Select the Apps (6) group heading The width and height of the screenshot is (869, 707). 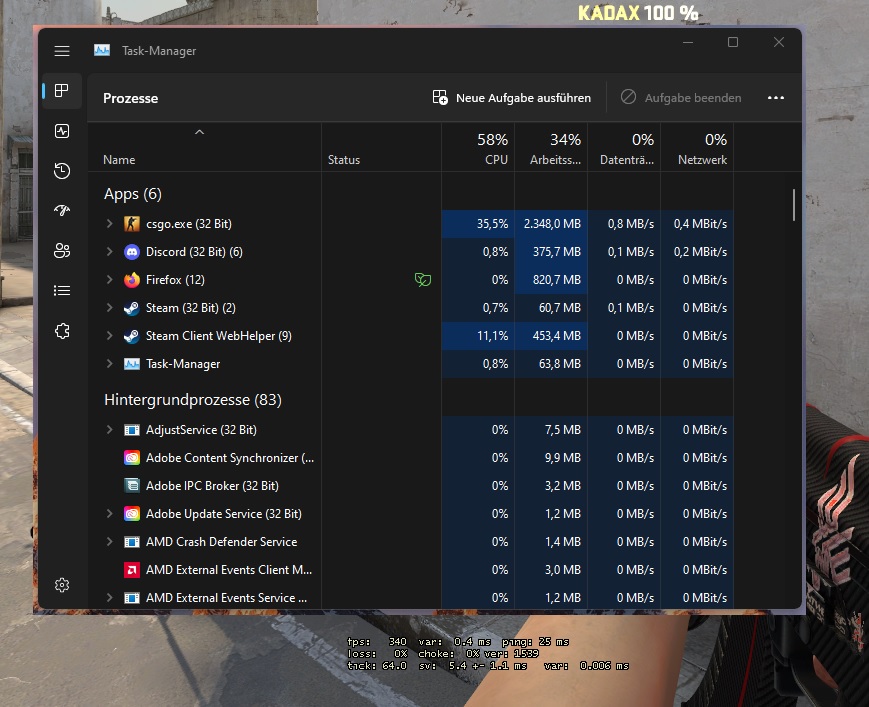pos(133,194)
